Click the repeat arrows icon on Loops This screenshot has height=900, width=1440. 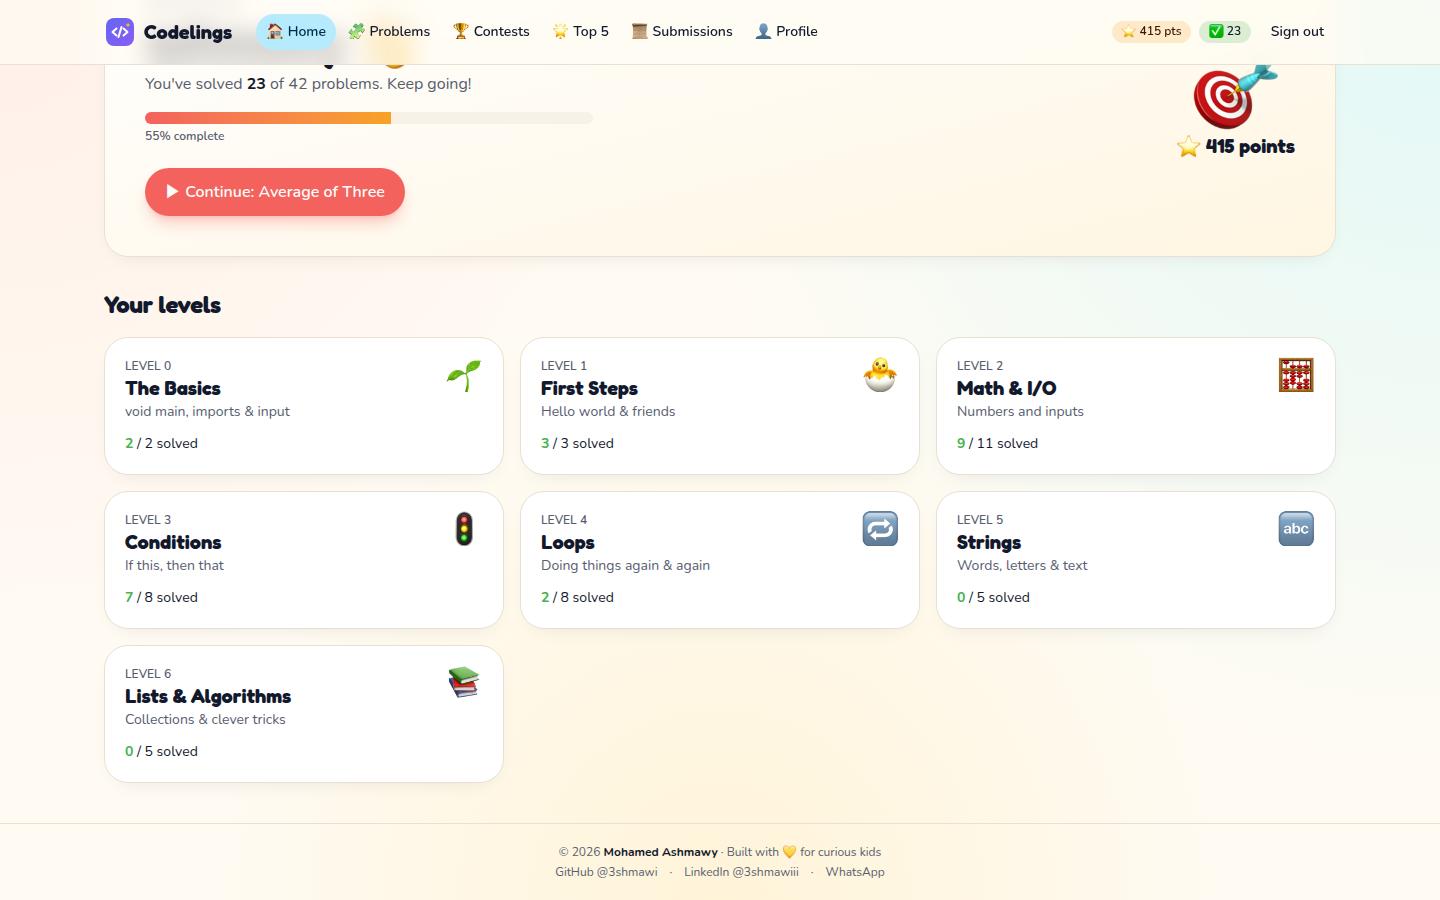click(x=880, y=529)
